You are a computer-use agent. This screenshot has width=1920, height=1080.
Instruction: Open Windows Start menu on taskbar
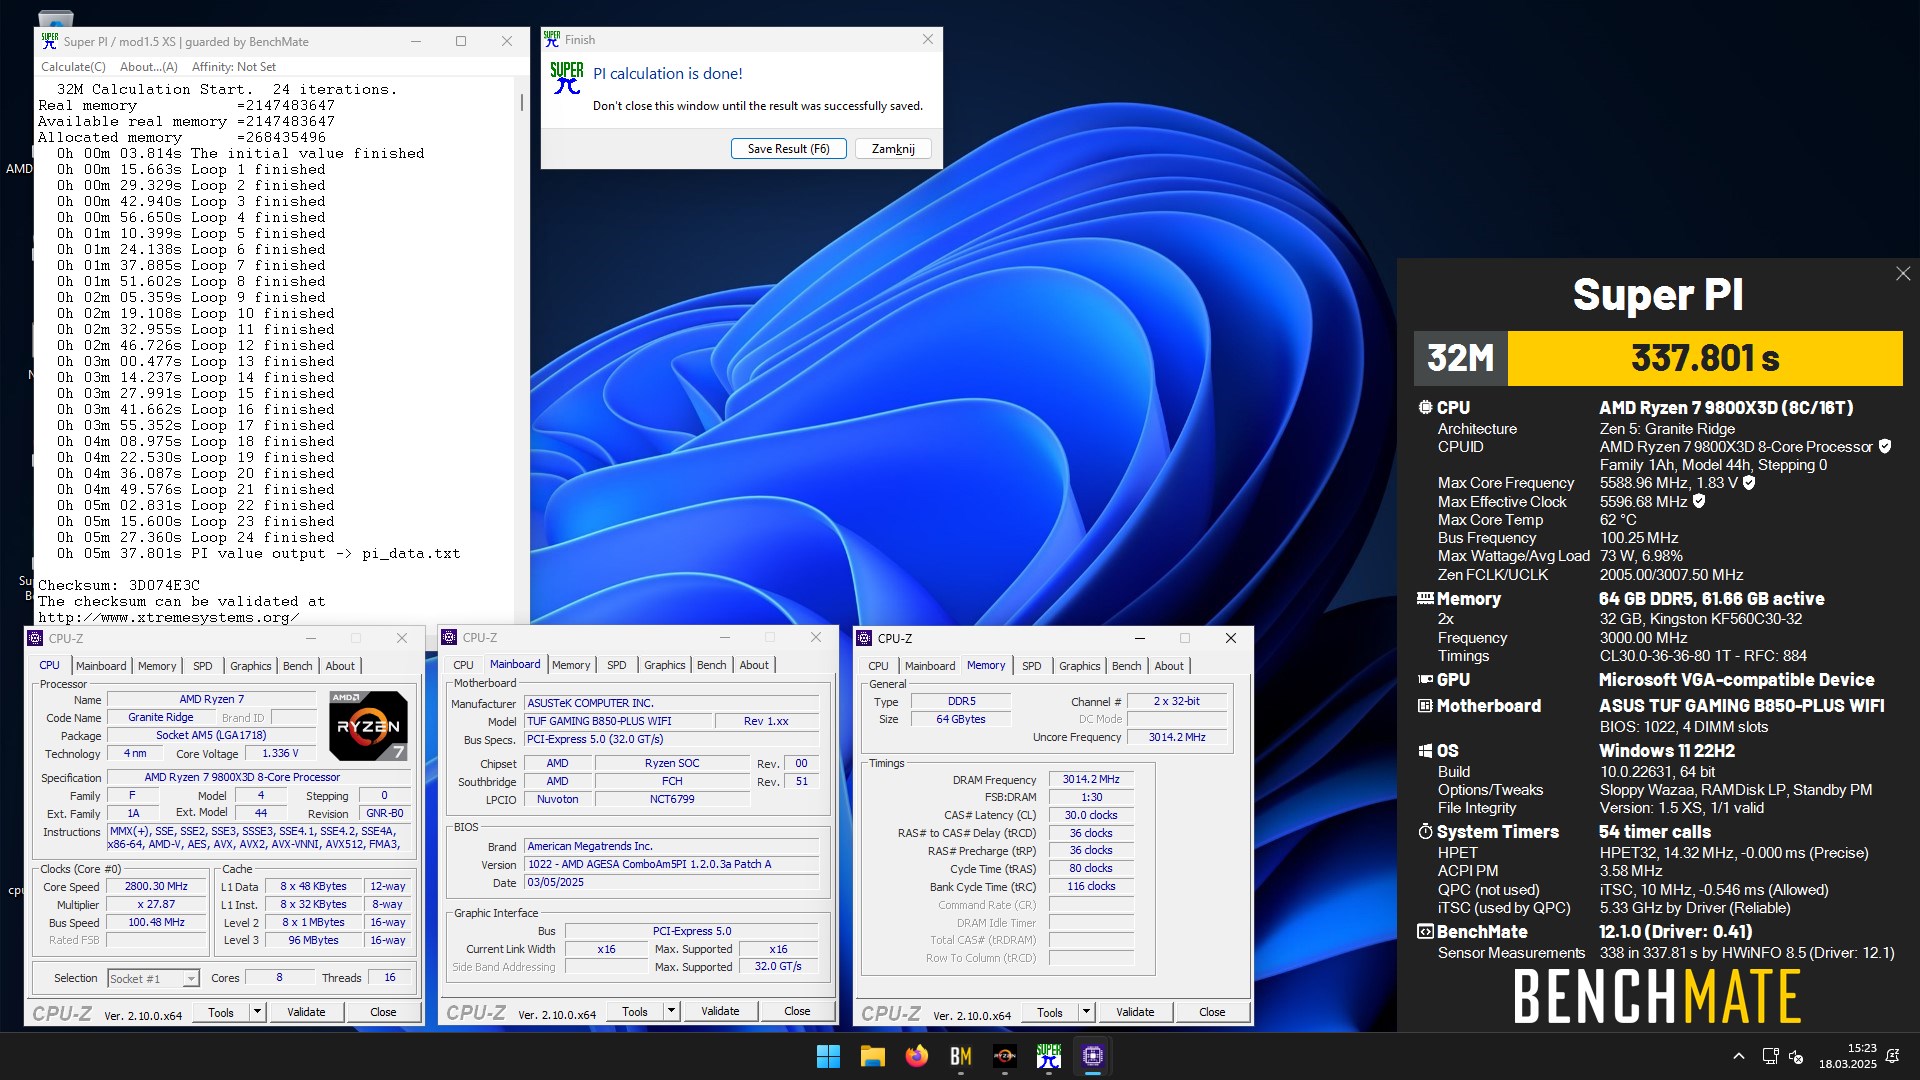click(x=828, y=1056)
